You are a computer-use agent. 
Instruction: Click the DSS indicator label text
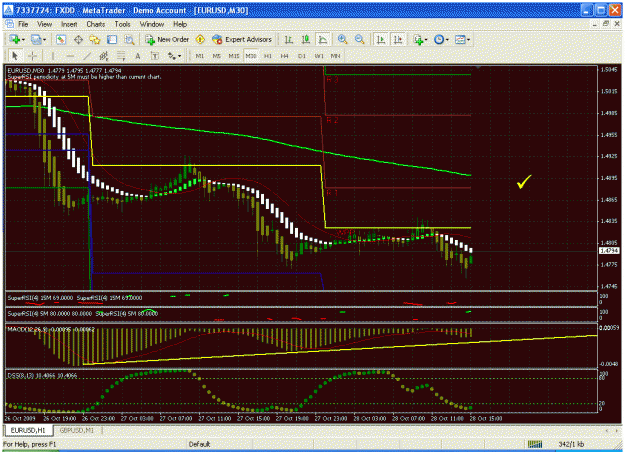[42, 375]
